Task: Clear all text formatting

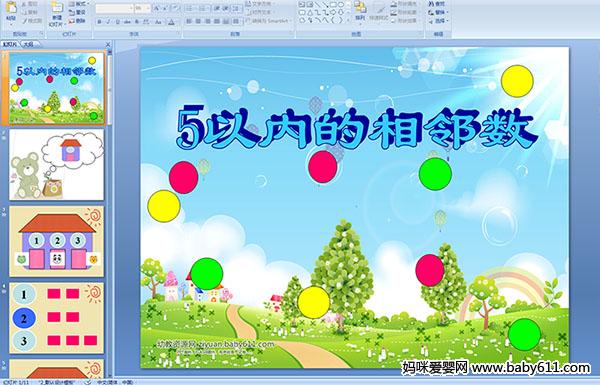Action: coord(175,8)
